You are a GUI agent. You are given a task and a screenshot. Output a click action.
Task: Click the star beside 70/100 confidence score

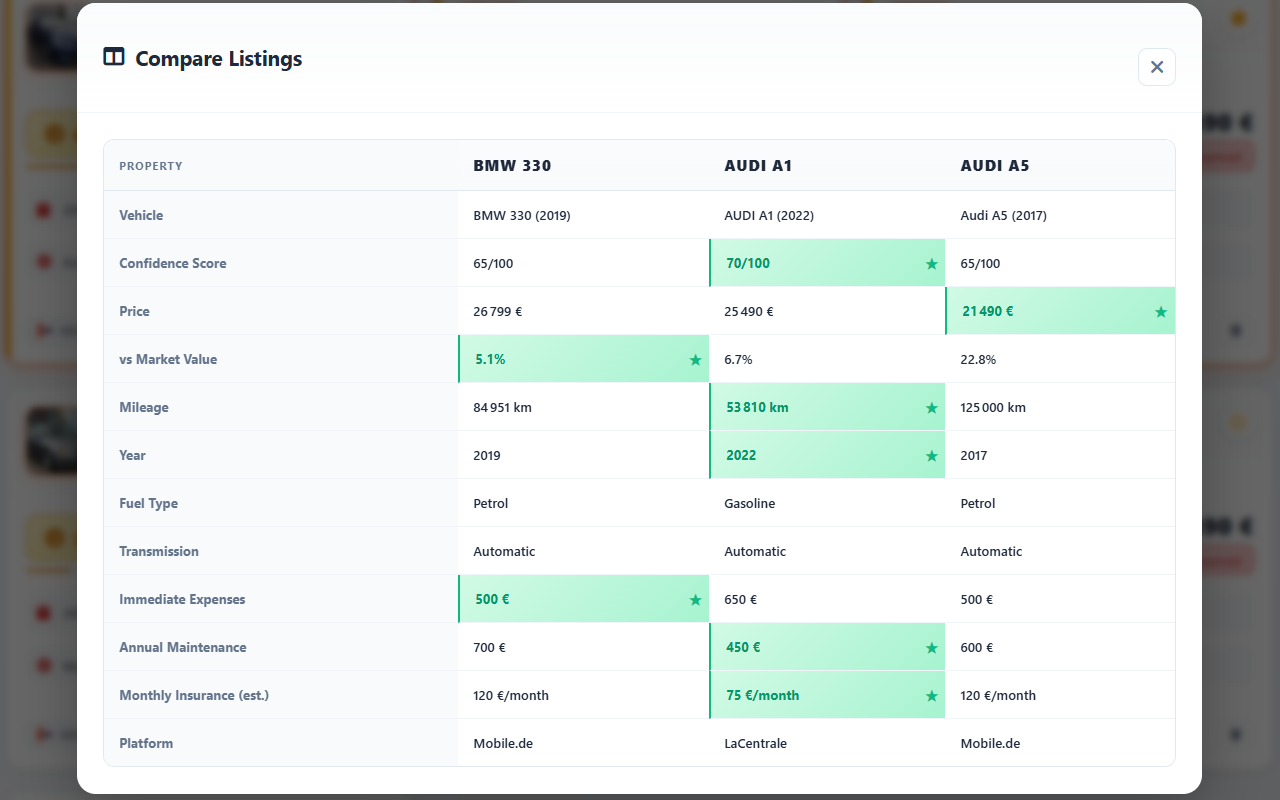click(932, 264)
